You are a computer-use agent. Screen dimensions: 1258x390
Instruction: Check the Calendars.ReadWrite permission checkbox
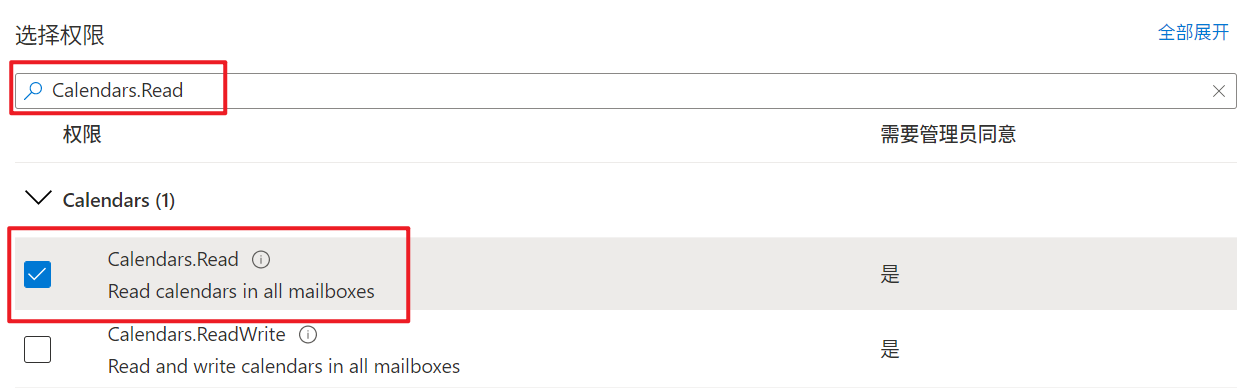tap(37, 349)
